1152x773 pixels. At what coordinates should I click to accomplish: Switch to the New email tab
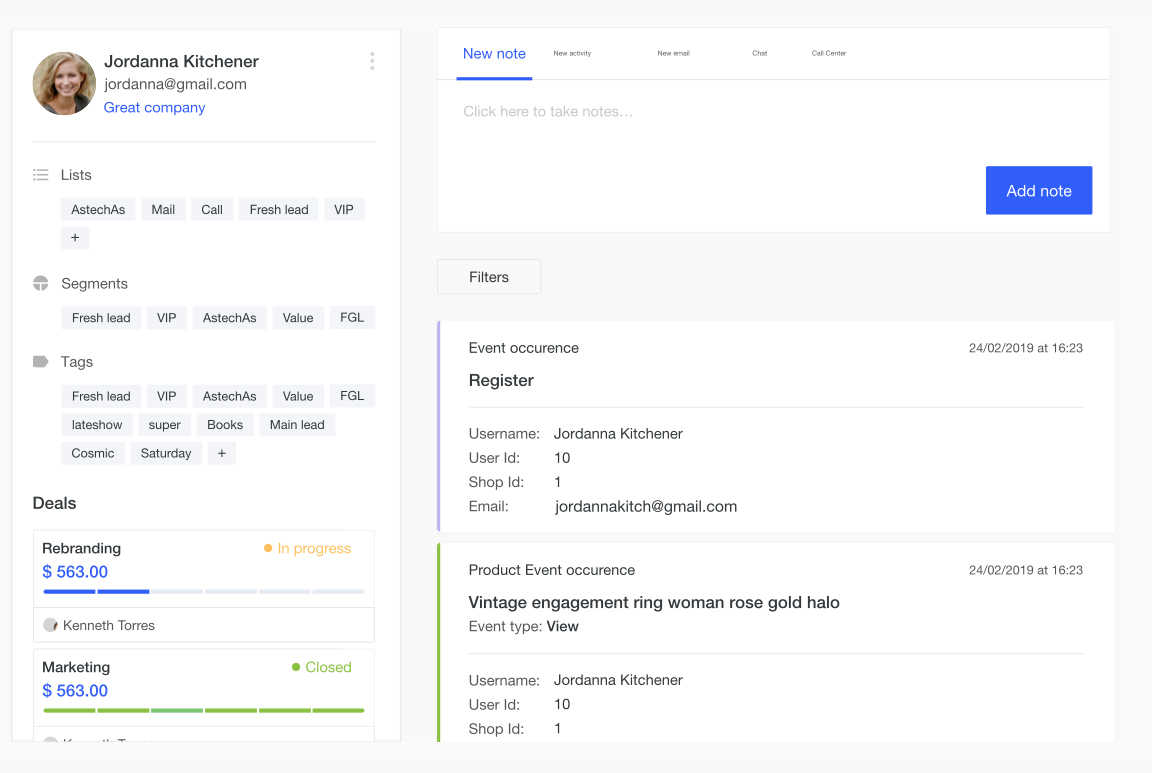pos(673,53)
